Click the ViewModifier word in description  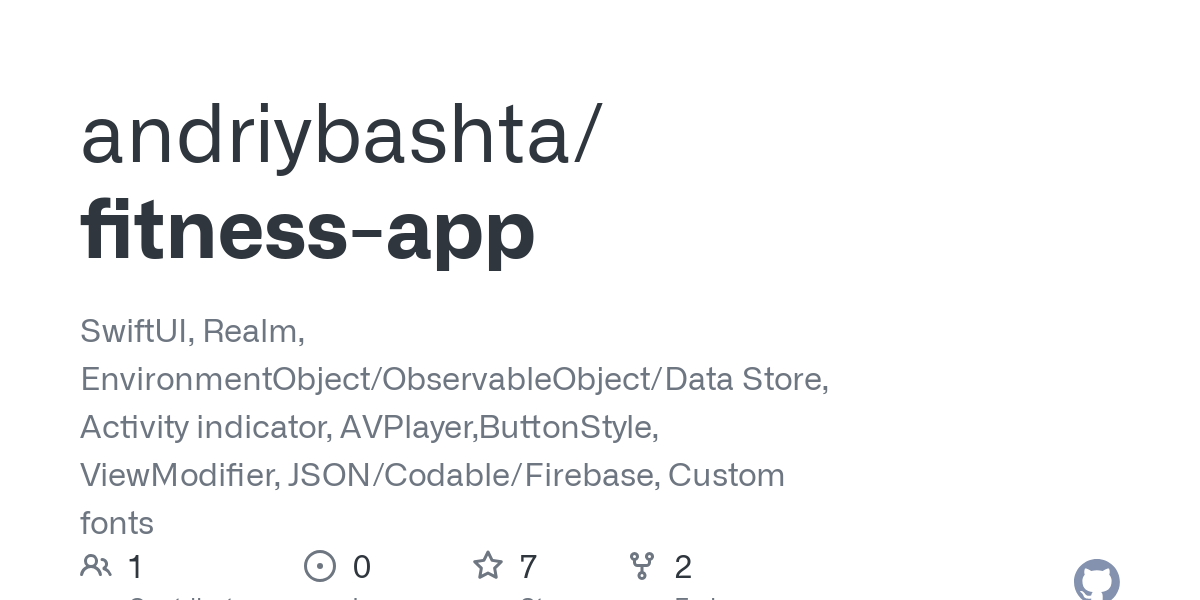179,475
